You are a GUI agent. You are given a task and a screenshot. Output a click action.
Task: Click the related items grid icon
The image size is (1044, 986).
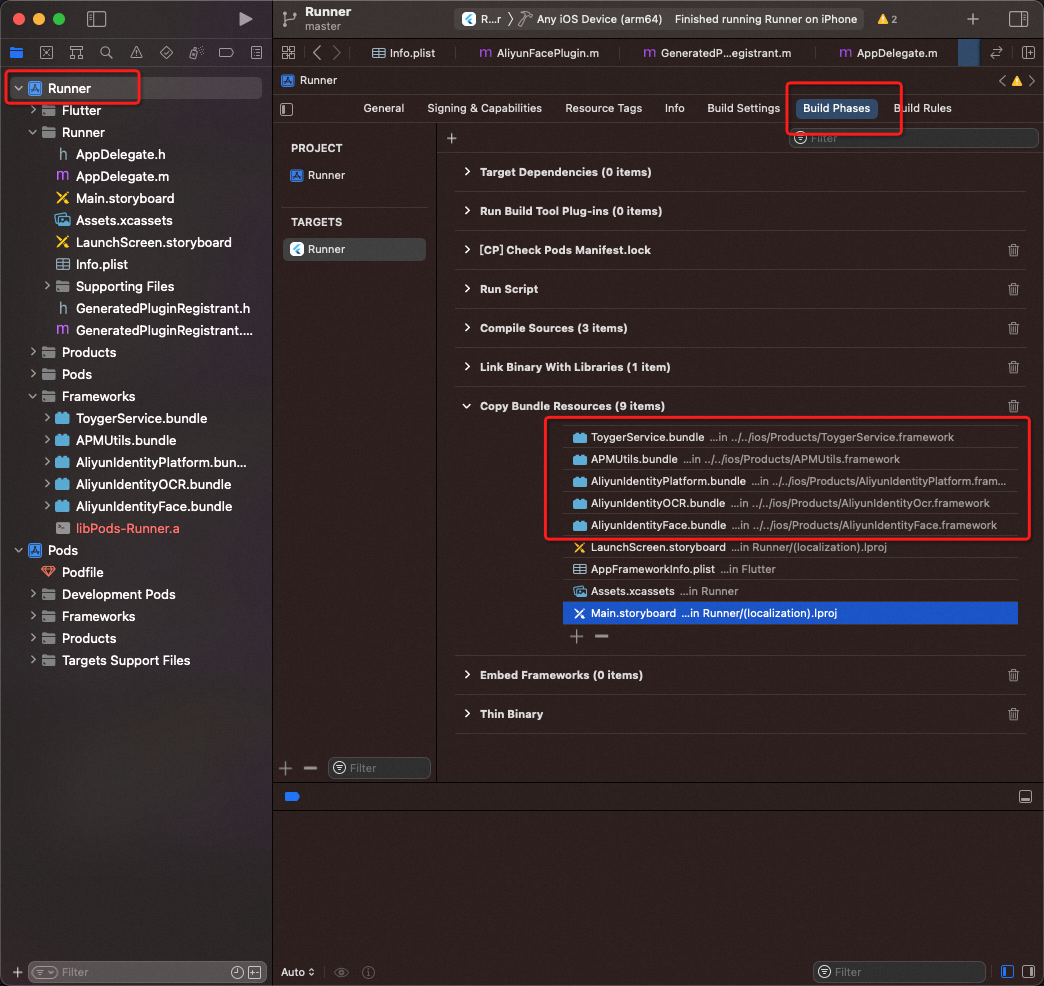tap(288, 53)
